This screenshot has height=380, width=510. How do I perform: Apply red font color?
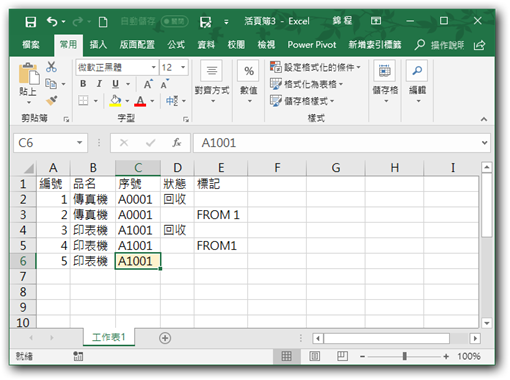(140, 101)
